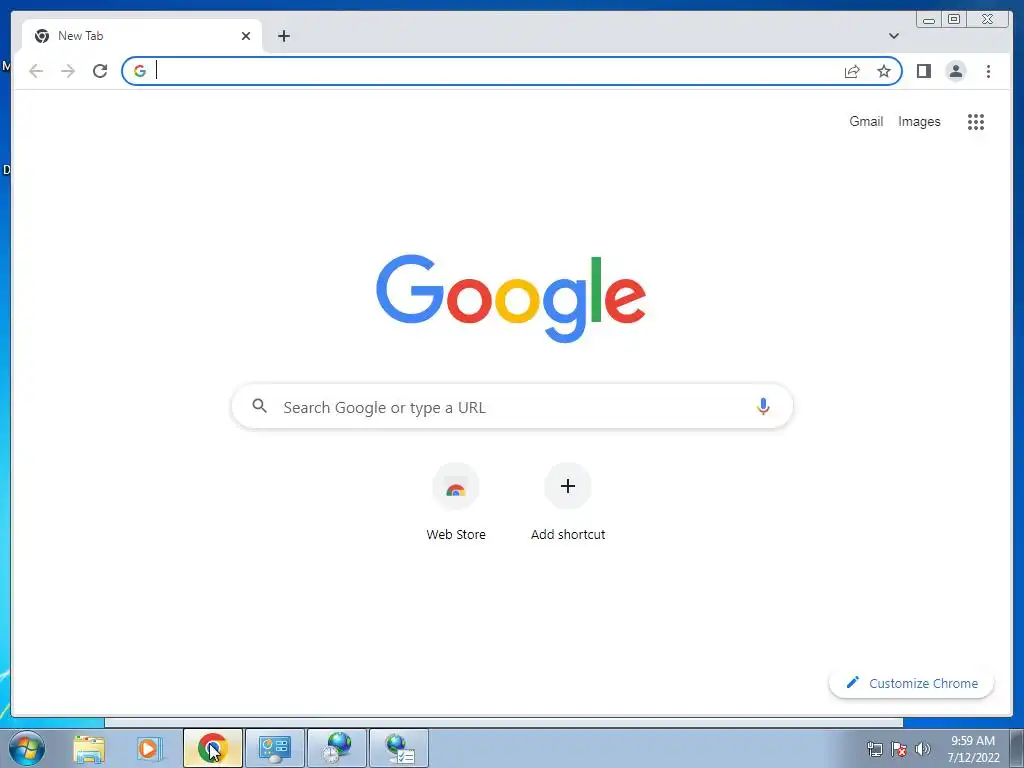Open the Control Panel taskbar item
This screenshot has width=1024, height=768.
pos(274,748)
